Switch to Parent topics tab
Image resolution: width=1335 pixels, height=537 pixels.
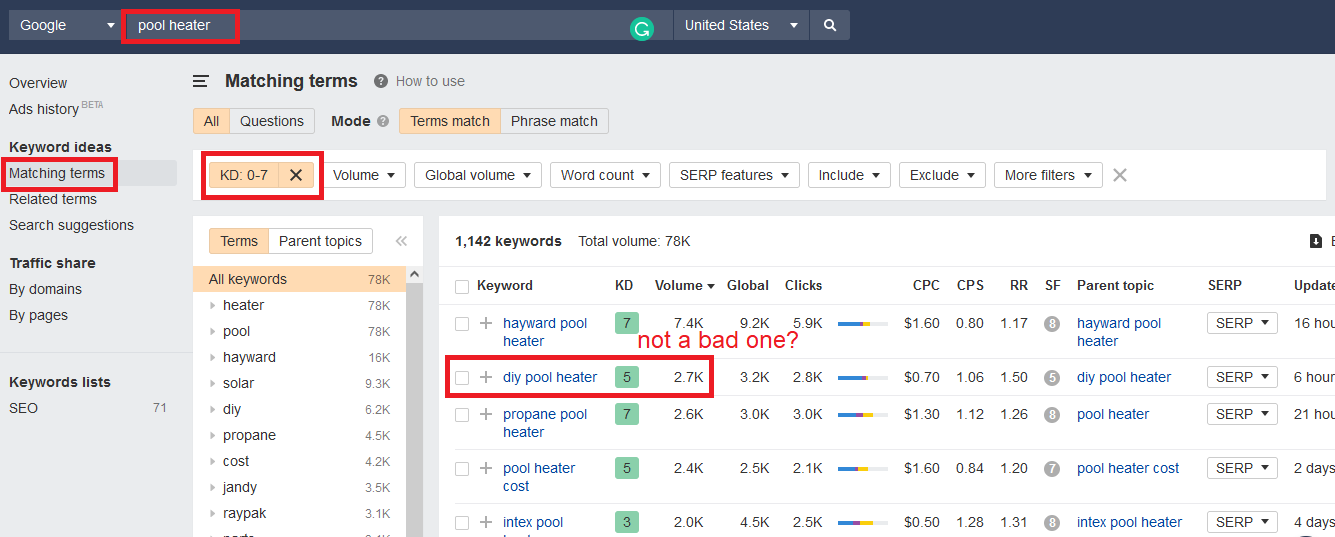tap(320, 241)
